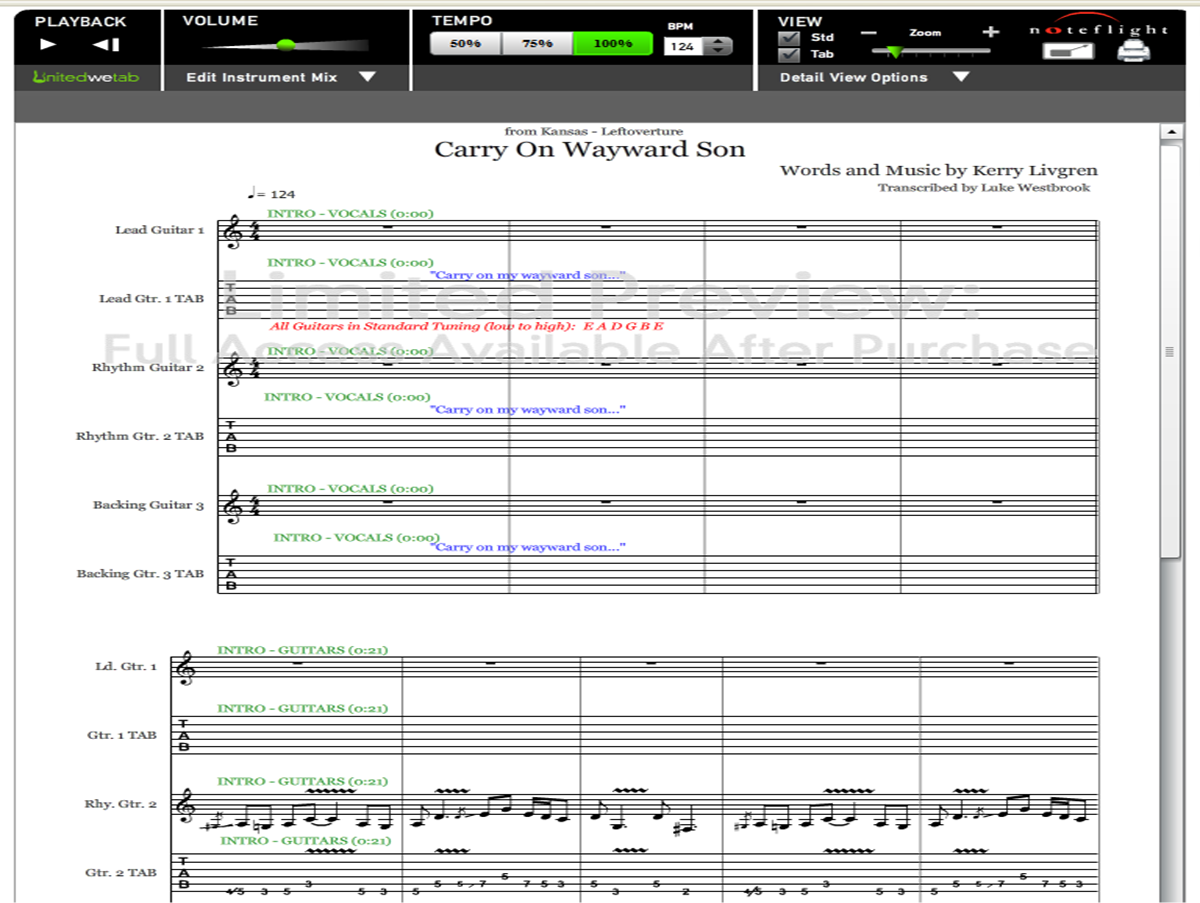Print the score with printer icon
The image size is (1200, 903).
tap(1133, 52)
